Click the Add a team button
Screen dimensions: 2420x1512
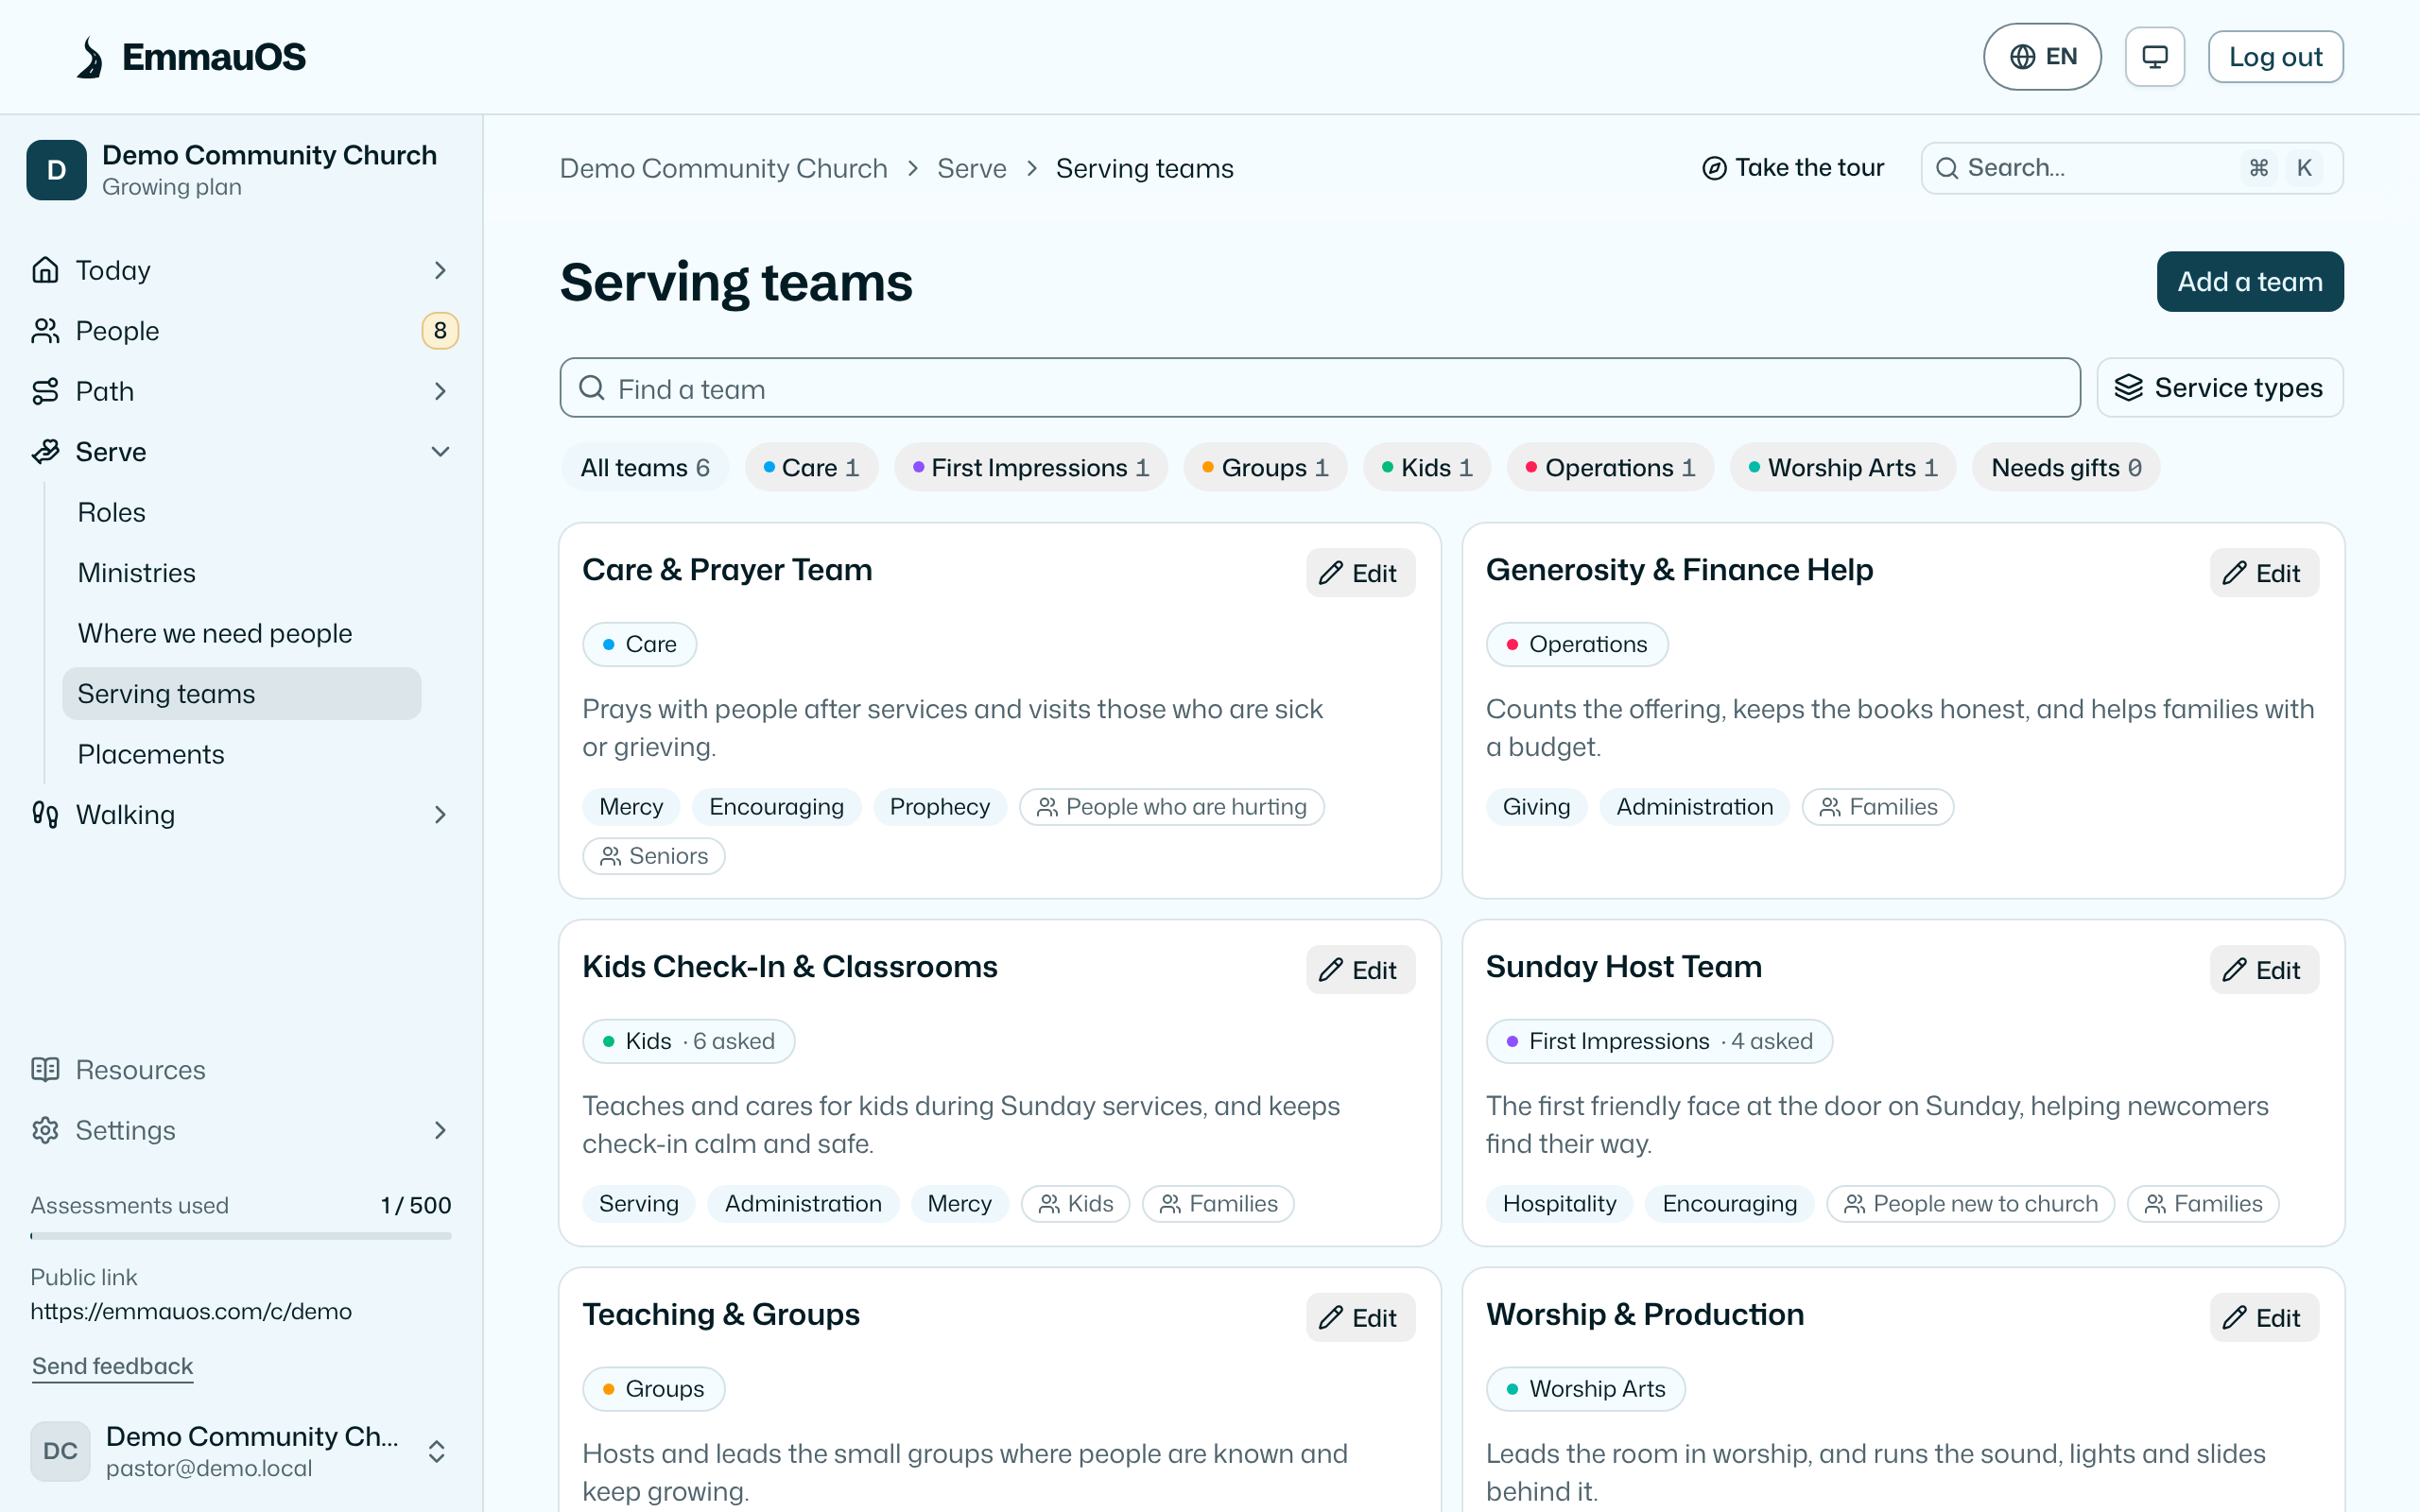click(x=2249, y=282)
